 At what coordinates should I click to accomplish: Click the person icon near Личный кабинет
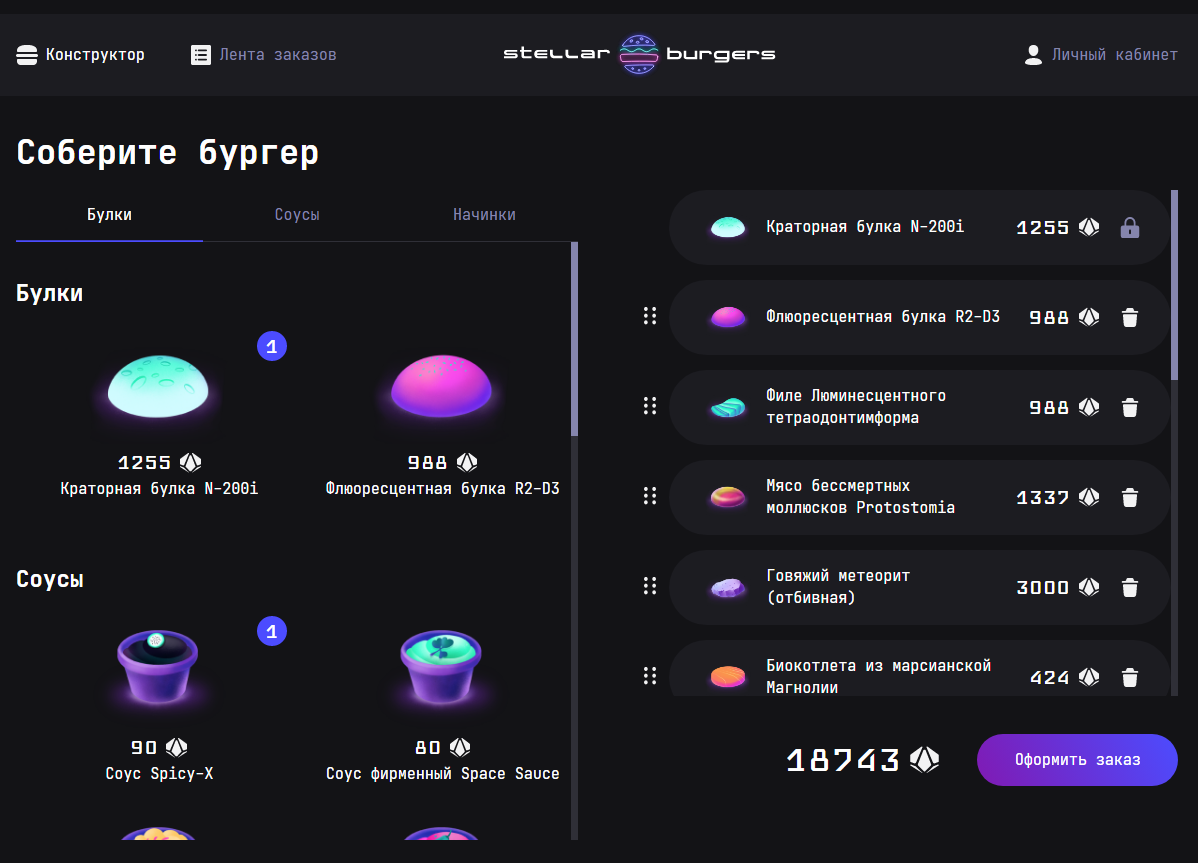pos(1032,55)
